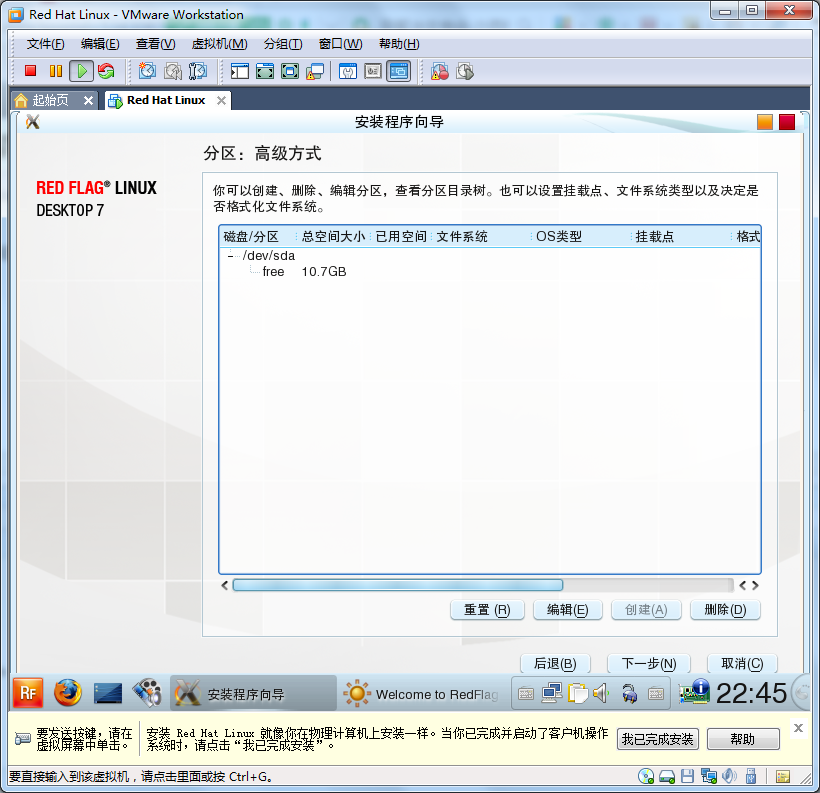Screen dimensions: 820x793
Task: Open the 编辑(E) menu
Action: [x=100, y=44]
